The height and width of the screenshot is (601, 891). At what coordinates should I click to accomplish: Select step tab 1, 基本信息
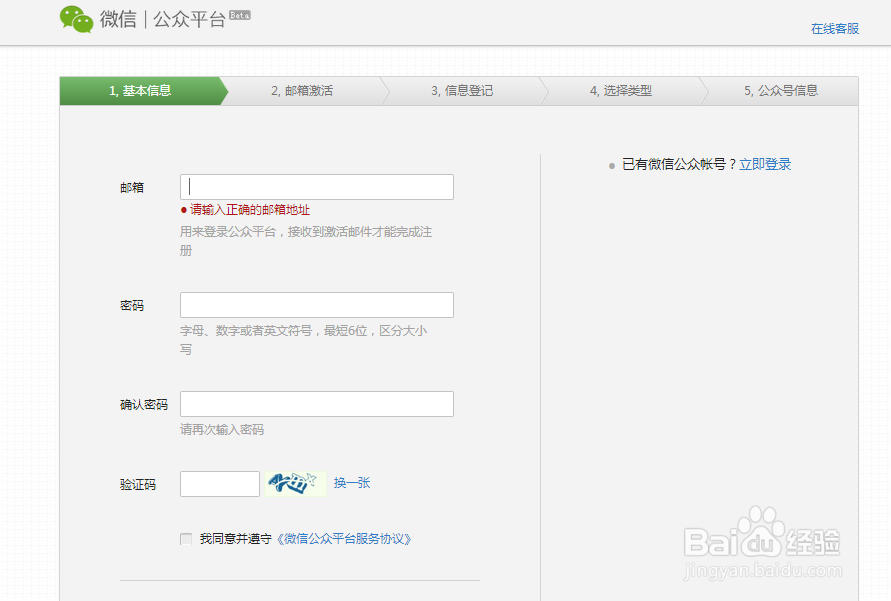pyautogui.click(x=140, y=91)
